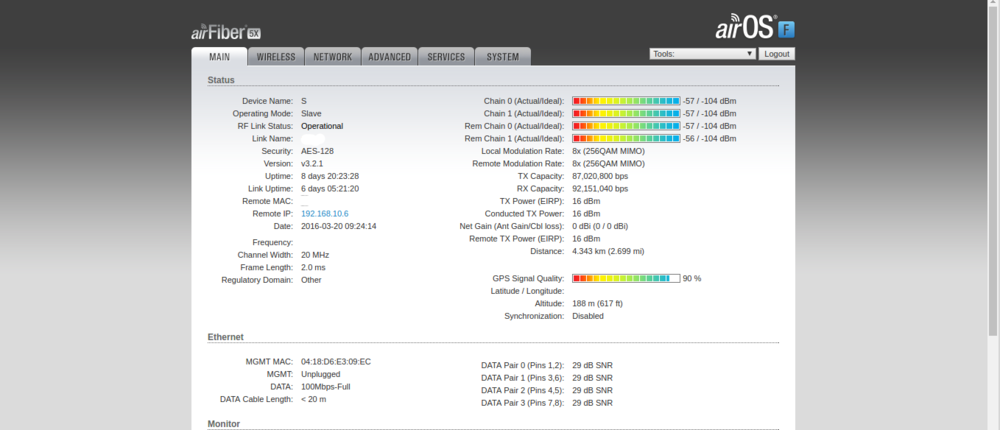
Task: Switch to the MAIN tab
Action: pos(219,57)
